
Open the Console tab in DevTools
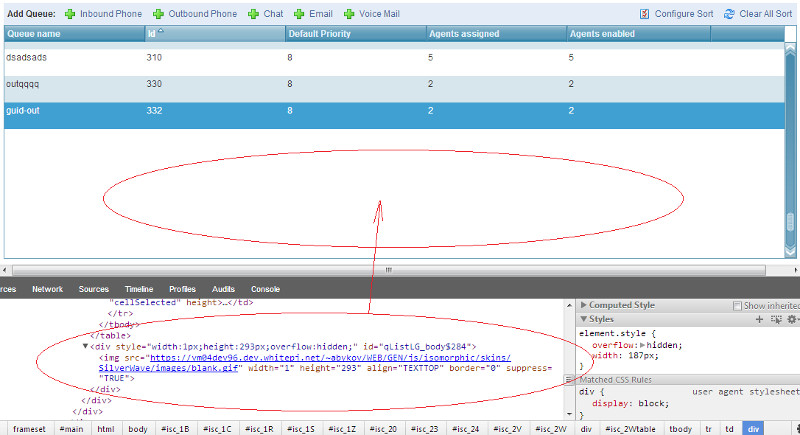pos(265,289)
